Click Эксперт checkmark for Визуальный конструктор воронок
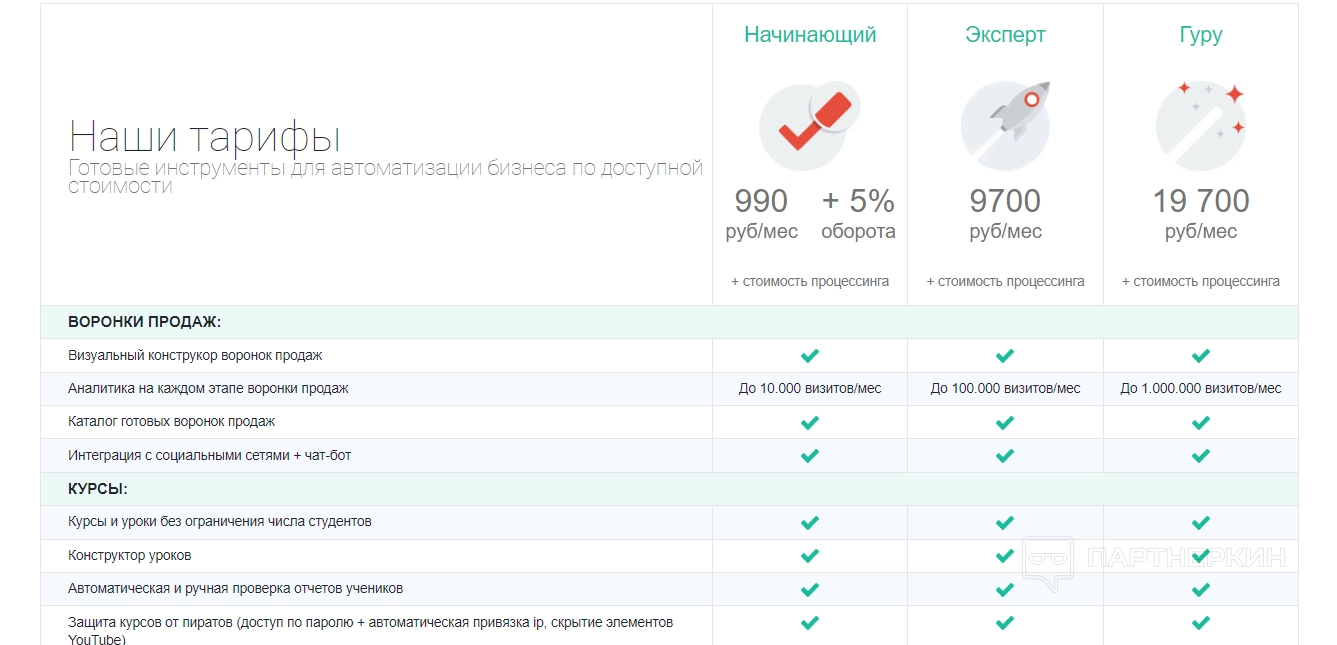The width and height of the screenshot is (1337, 645). (1005, 355)
